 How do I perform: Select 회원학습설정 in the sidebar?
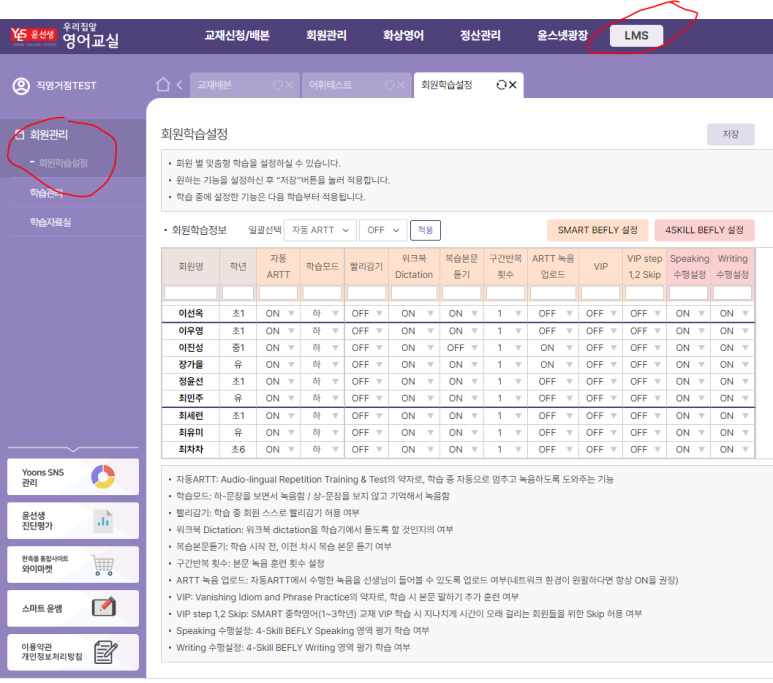63,163
